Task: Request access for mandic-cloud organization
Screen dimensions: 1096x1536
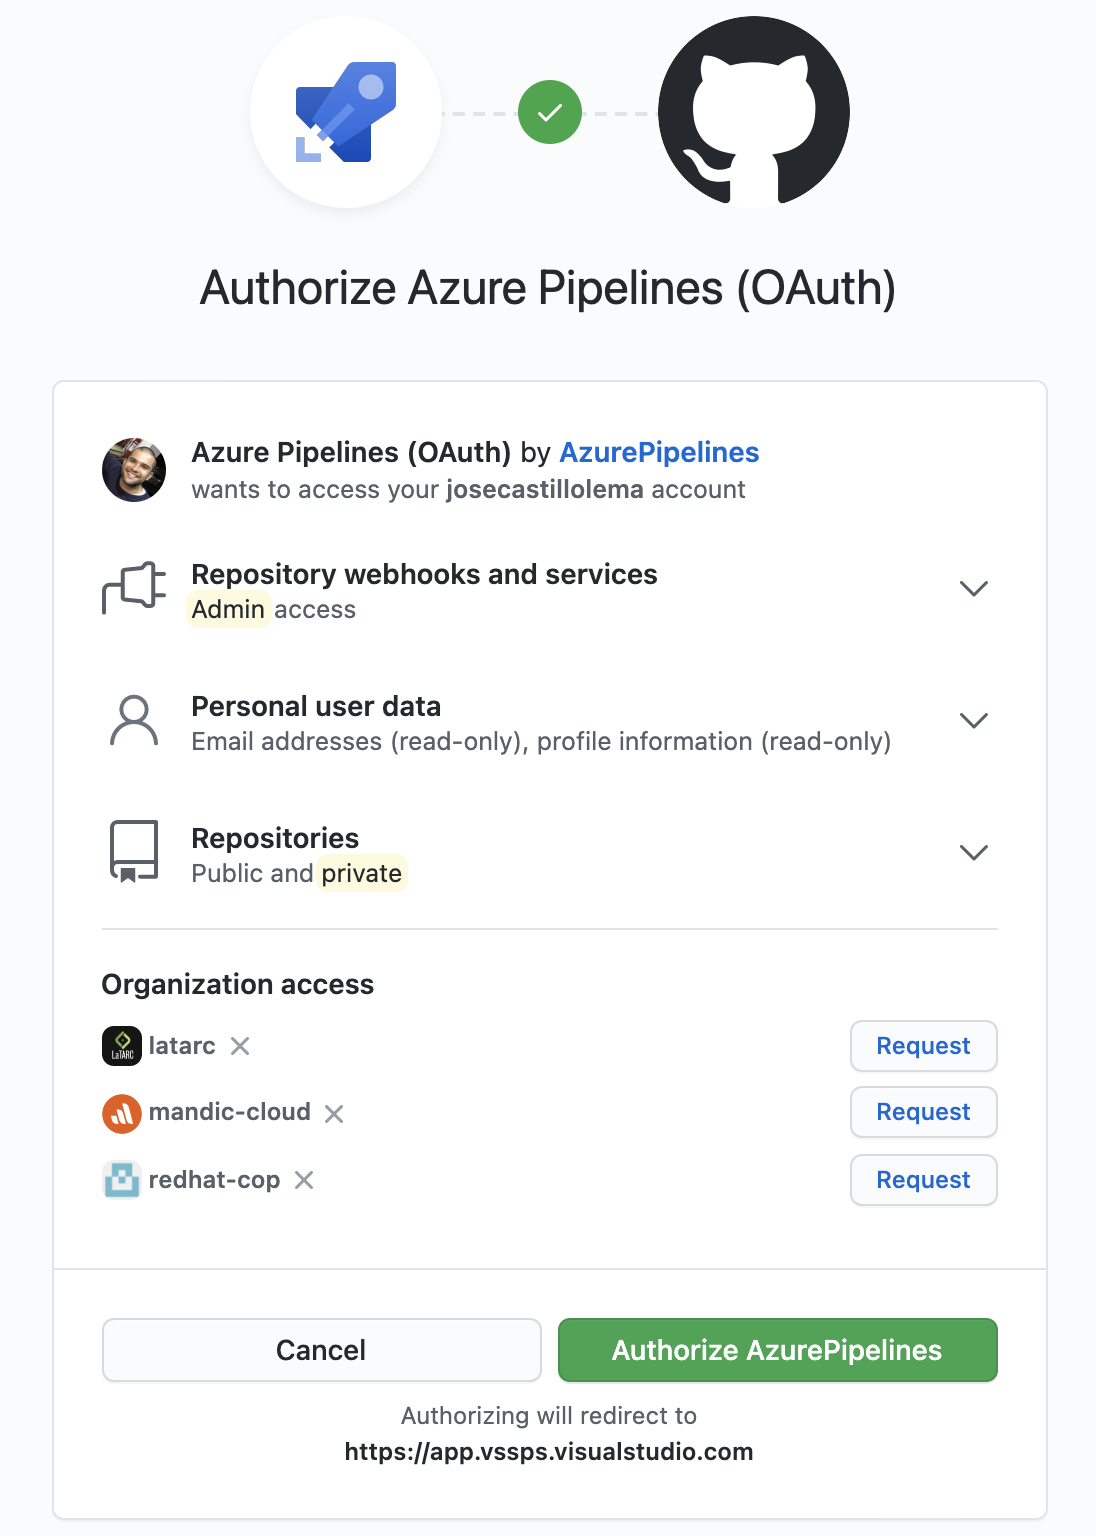Action: [x=923, y=1112]
